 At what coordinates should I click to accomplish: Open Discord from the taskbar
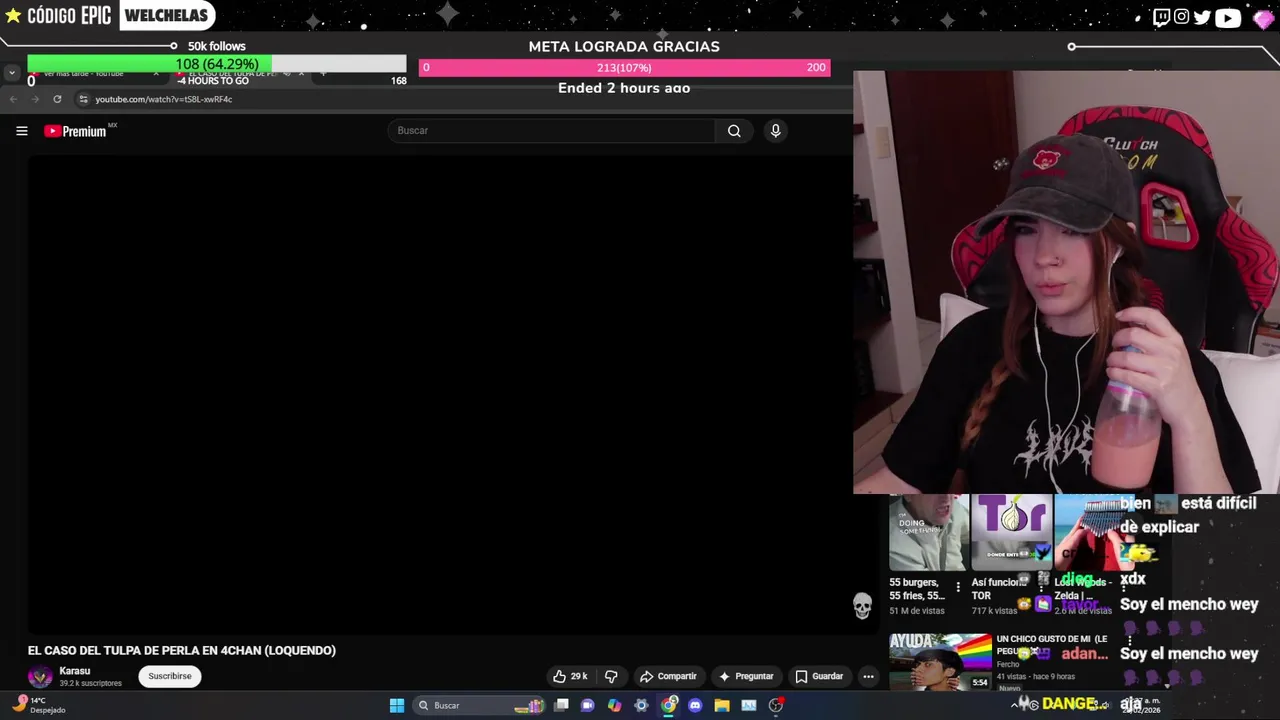pyautogui.click(x=695, y=705)
